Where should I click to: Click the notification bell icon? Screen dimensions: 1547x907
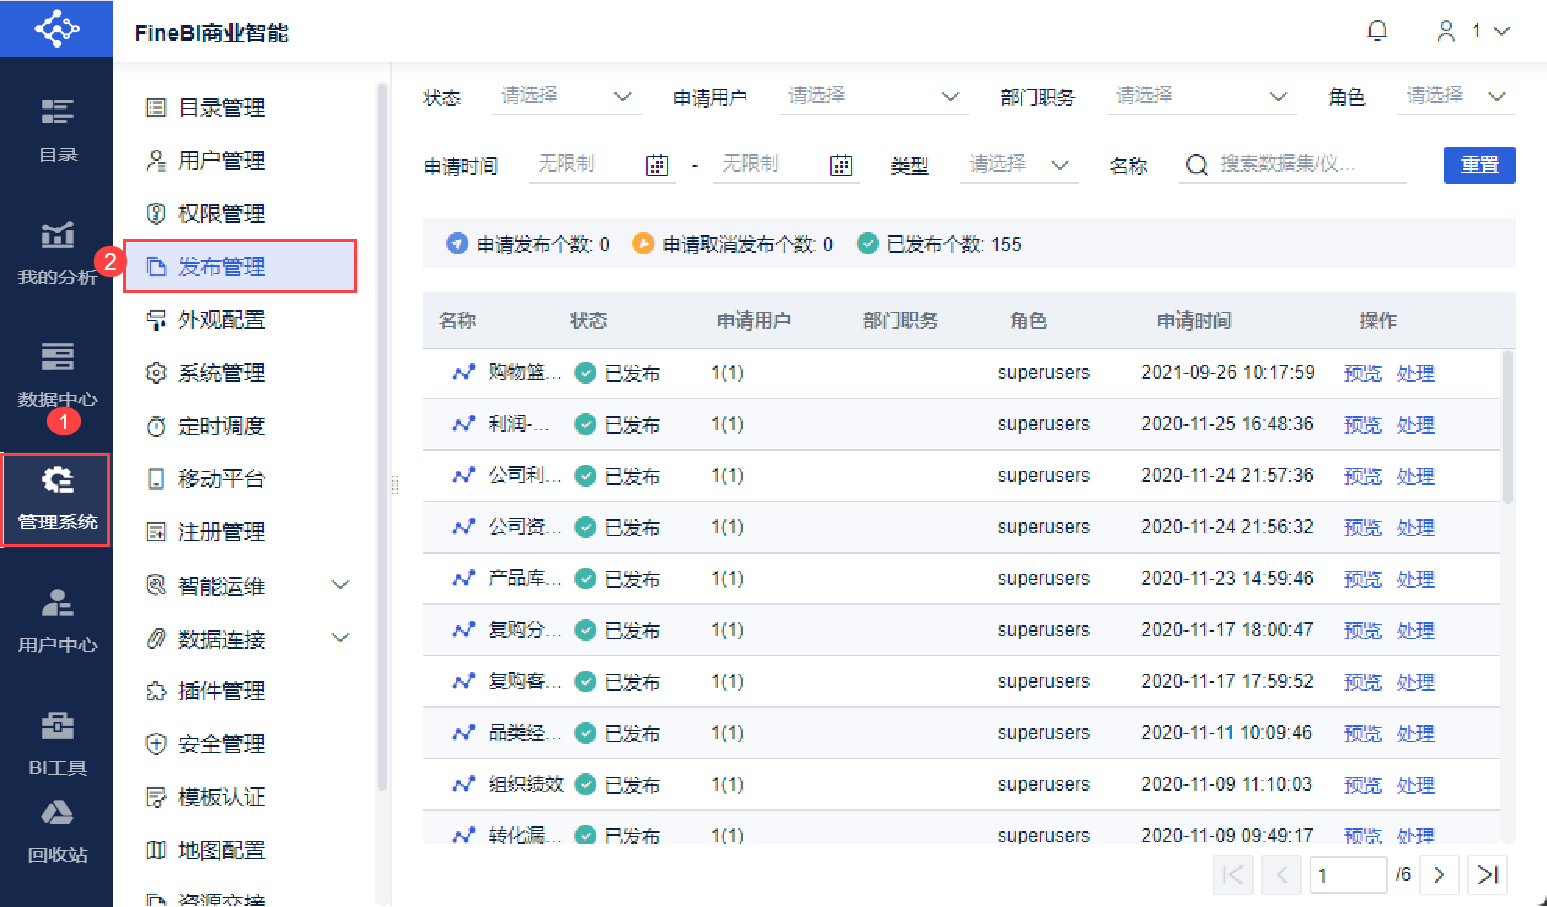(1377, 32)
